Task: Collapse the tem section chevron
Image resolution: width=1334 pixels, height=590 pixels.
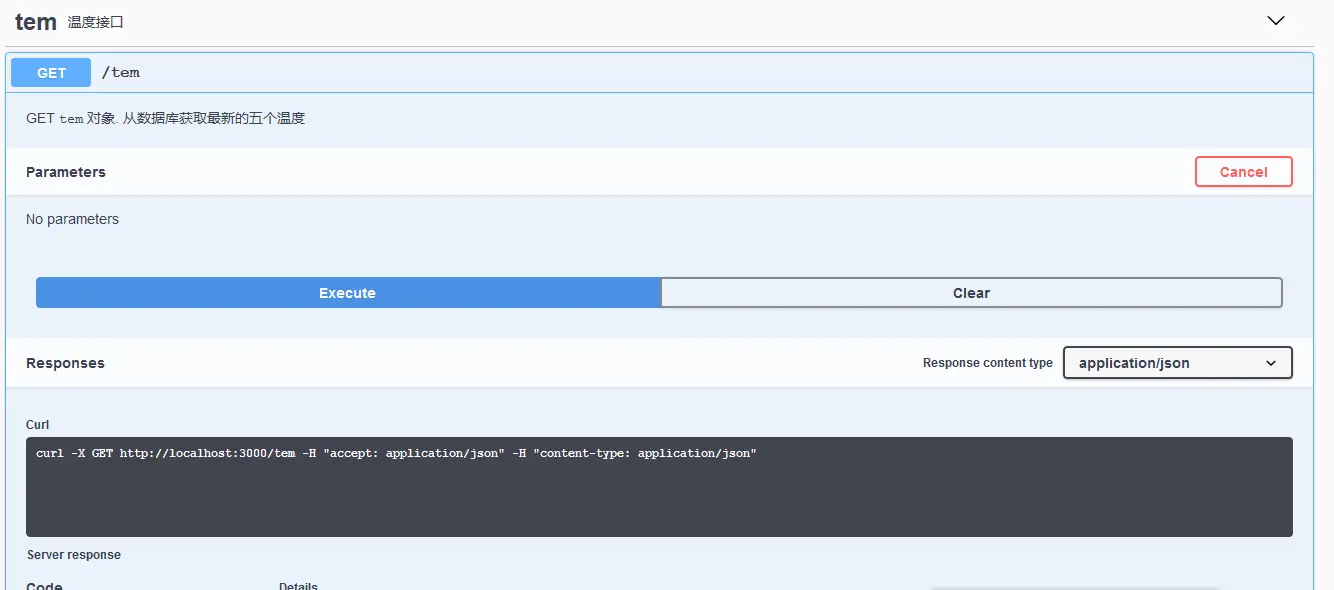Action: [x=1275, y=20]
